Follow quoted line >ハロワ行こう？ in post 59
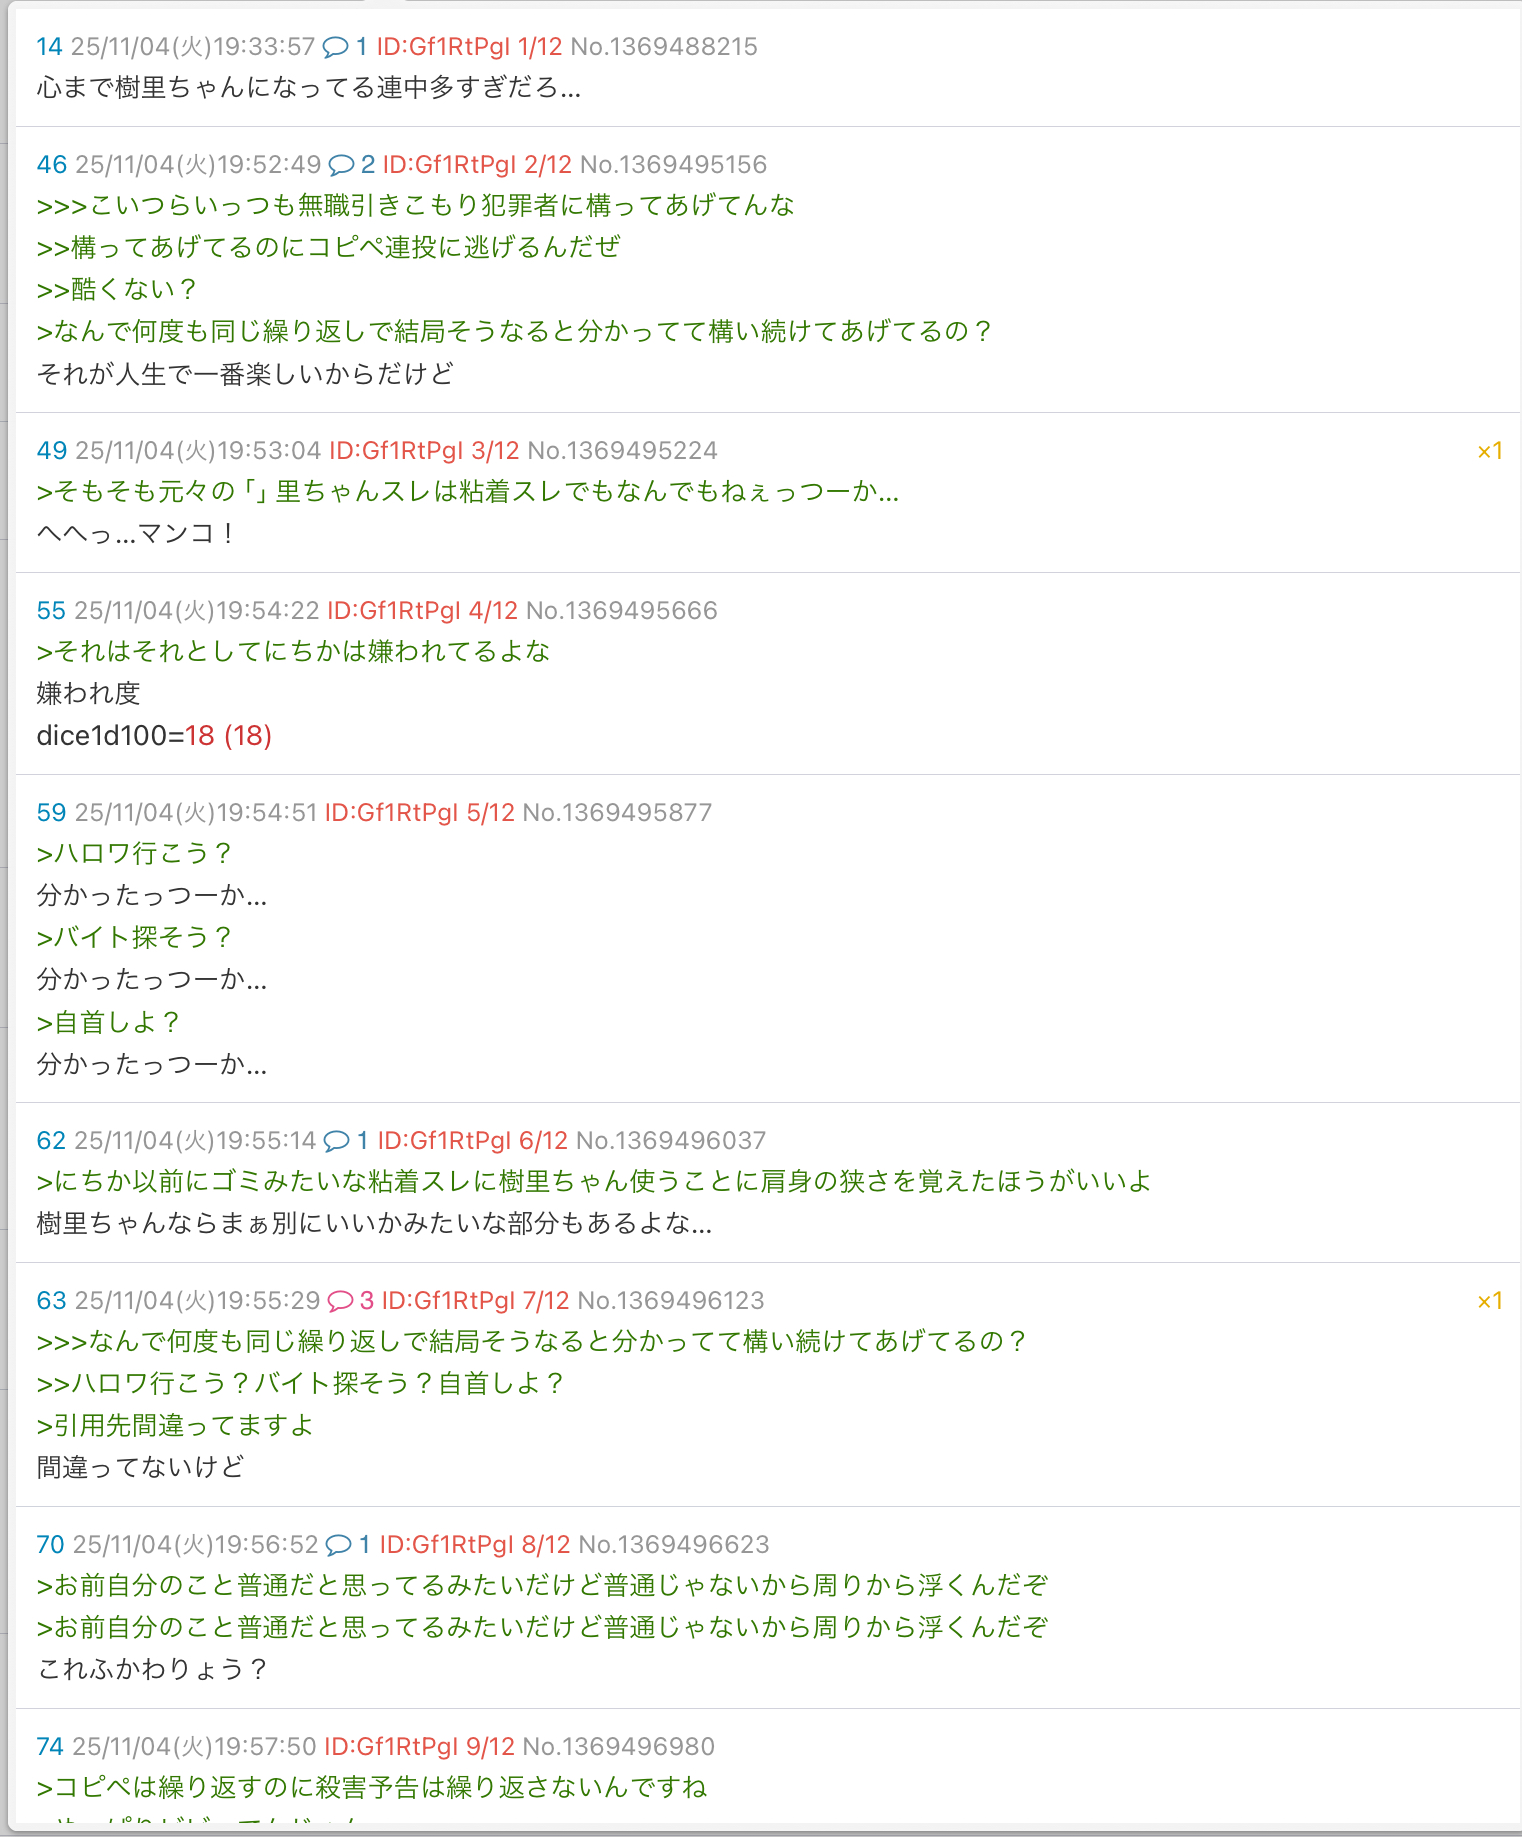Viewport: 1522px width, 1837px height. tap(134, 854)
